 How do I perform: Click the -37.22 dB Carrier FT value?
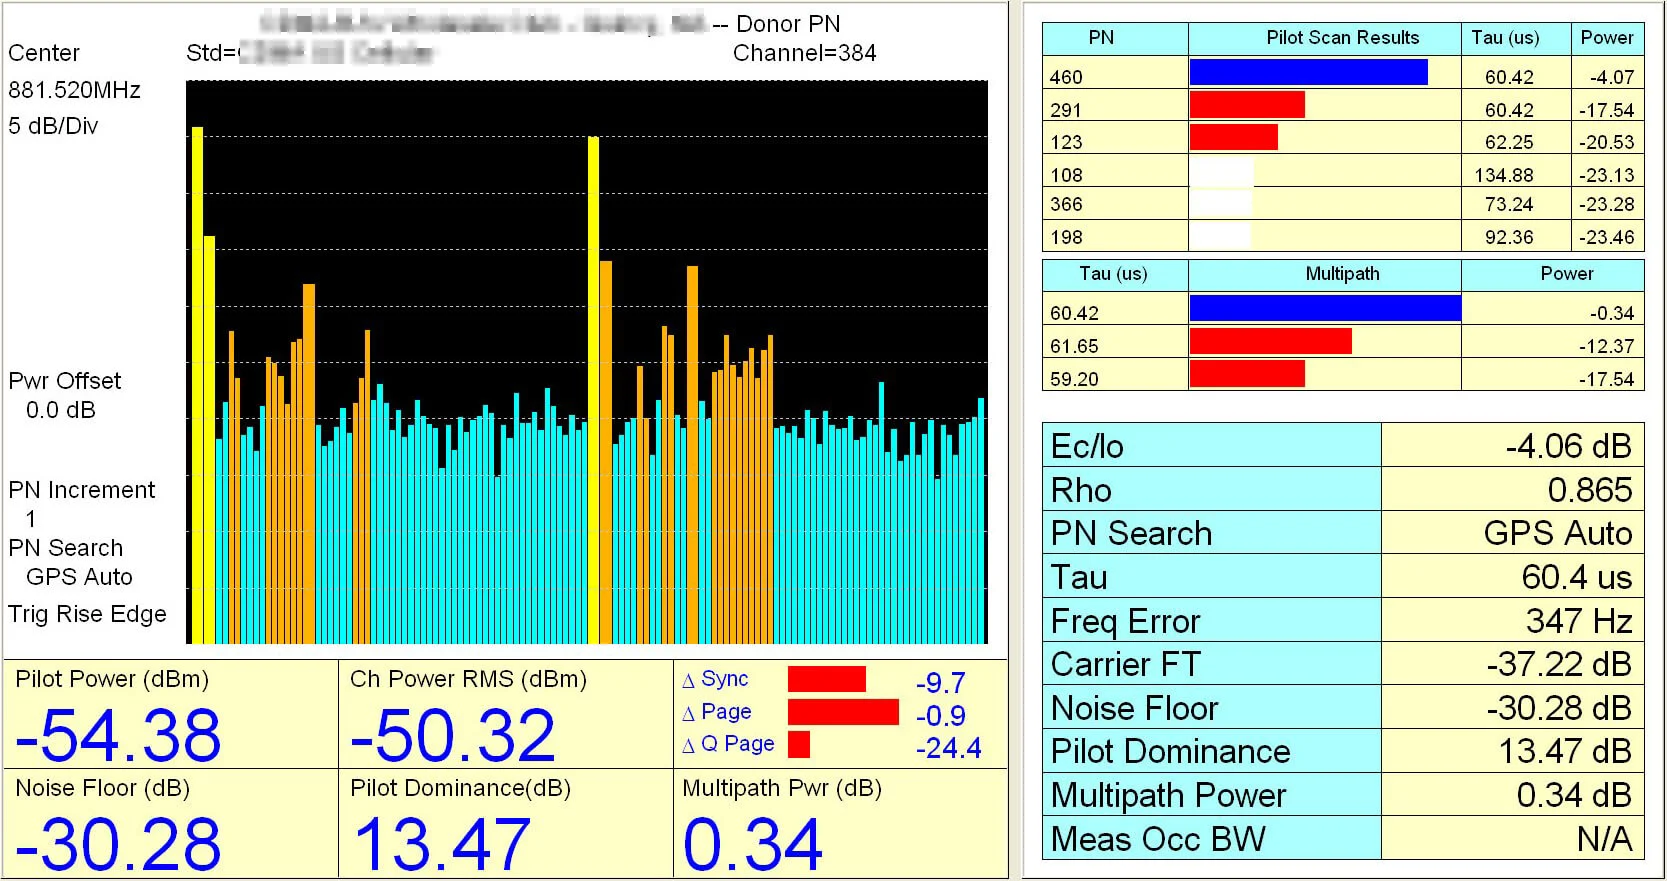click(1559, 664)
